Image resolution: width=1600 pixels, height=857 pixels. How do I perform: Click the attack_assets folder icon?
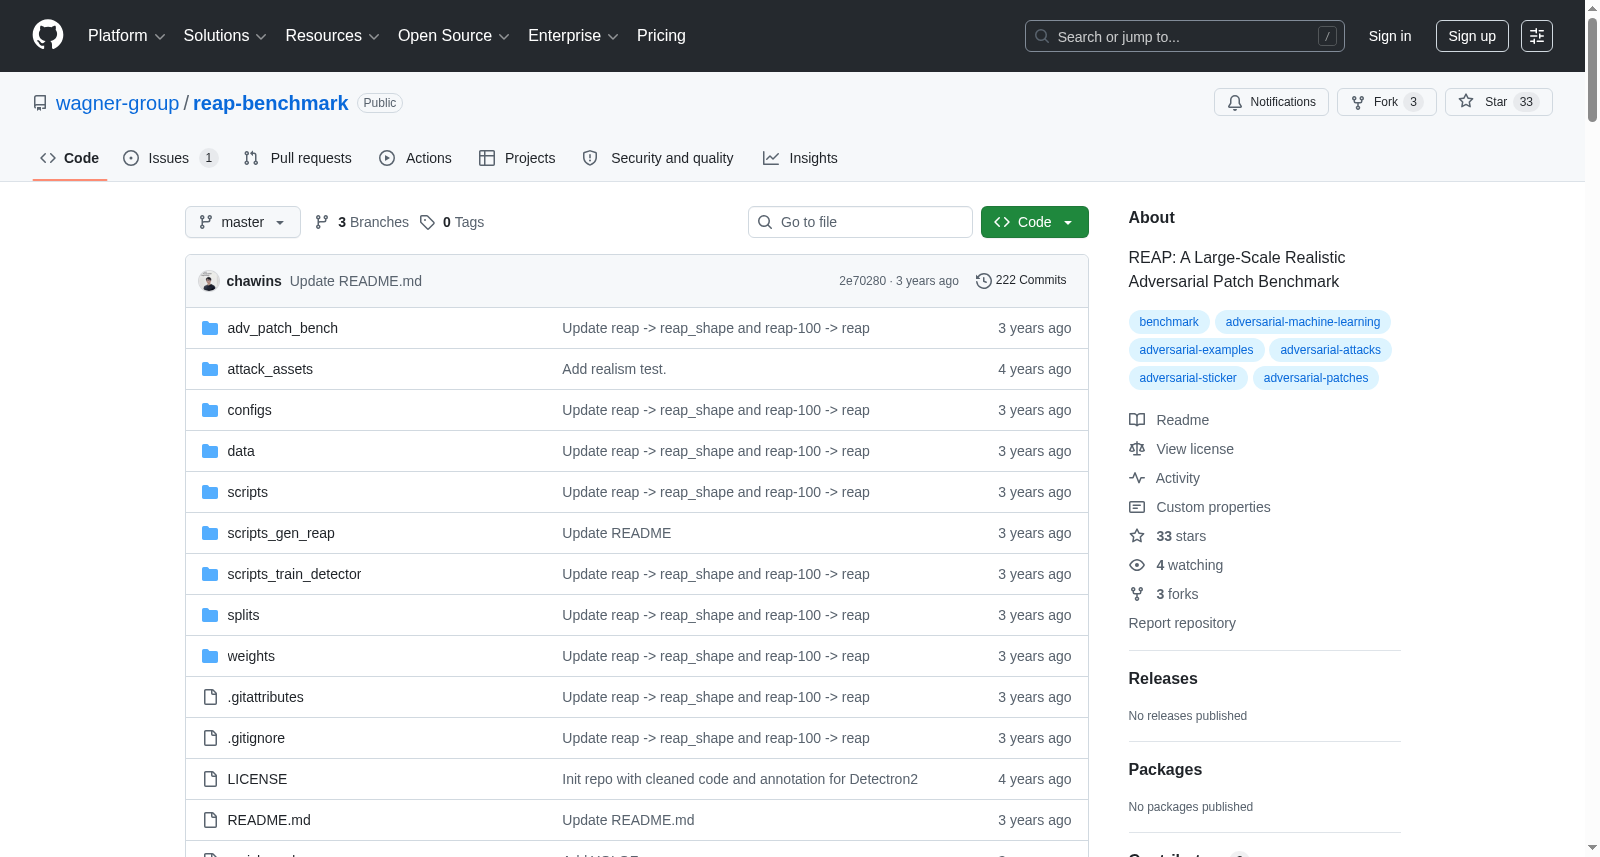pyautogui.click(x=210, y=369)
